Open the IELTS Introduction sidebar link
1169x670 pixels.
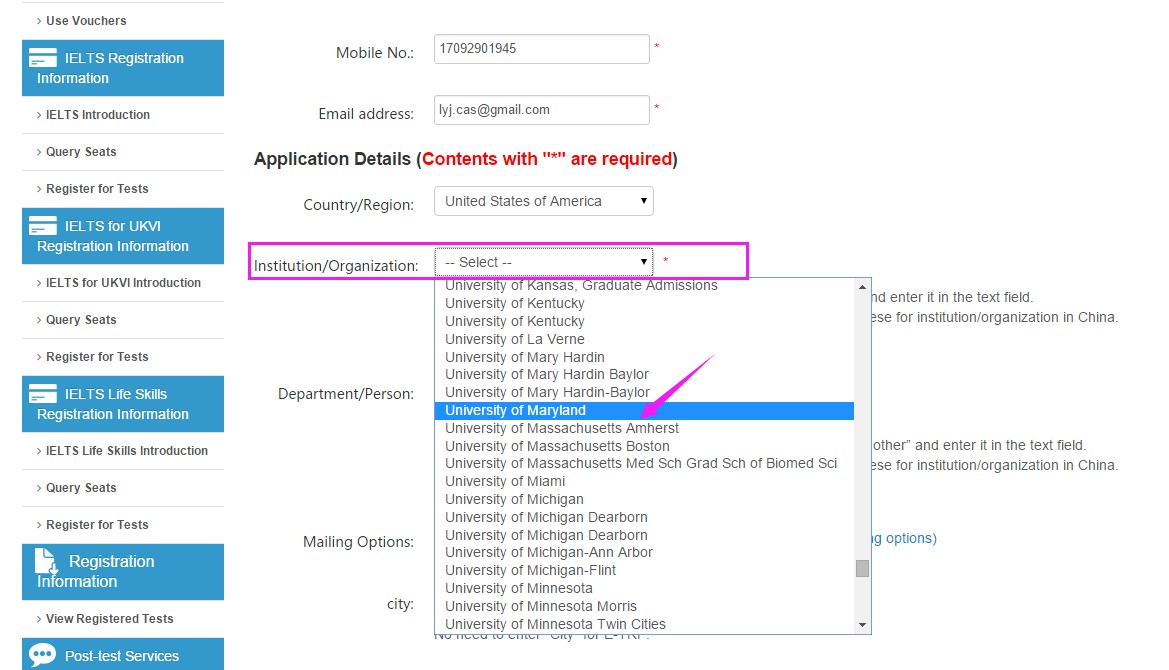pyautogui.click(x=98, y=115)
